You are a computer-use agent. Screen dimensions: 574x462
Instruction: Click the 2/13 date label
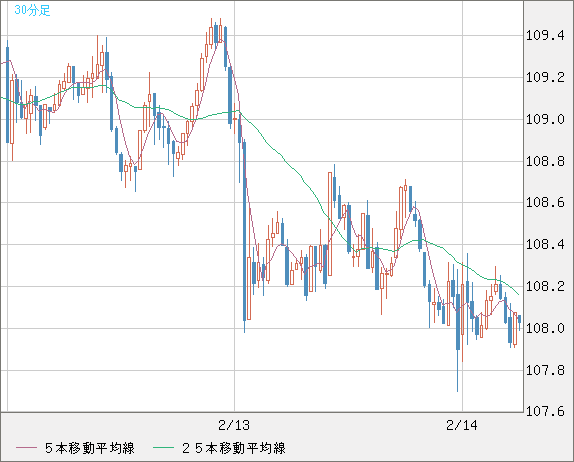pyautogui.click(x=234, y=425)
